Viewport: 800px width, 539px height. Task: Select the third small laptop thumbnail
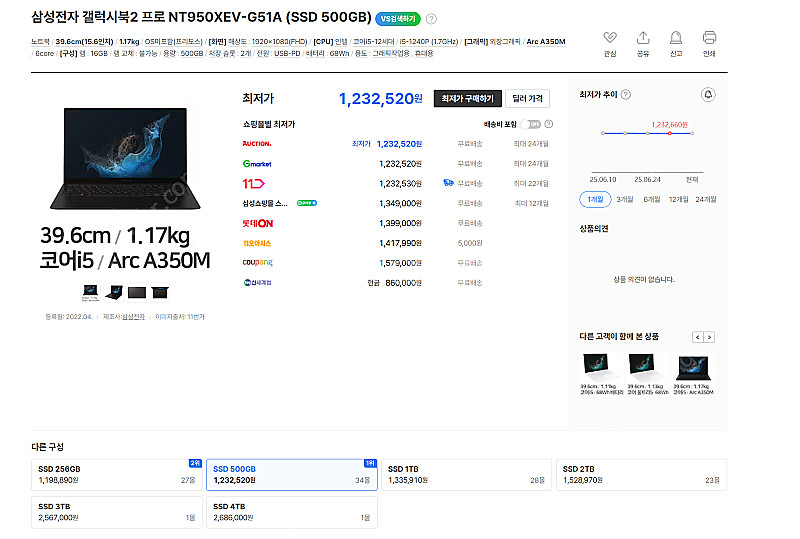click(137, 292)
